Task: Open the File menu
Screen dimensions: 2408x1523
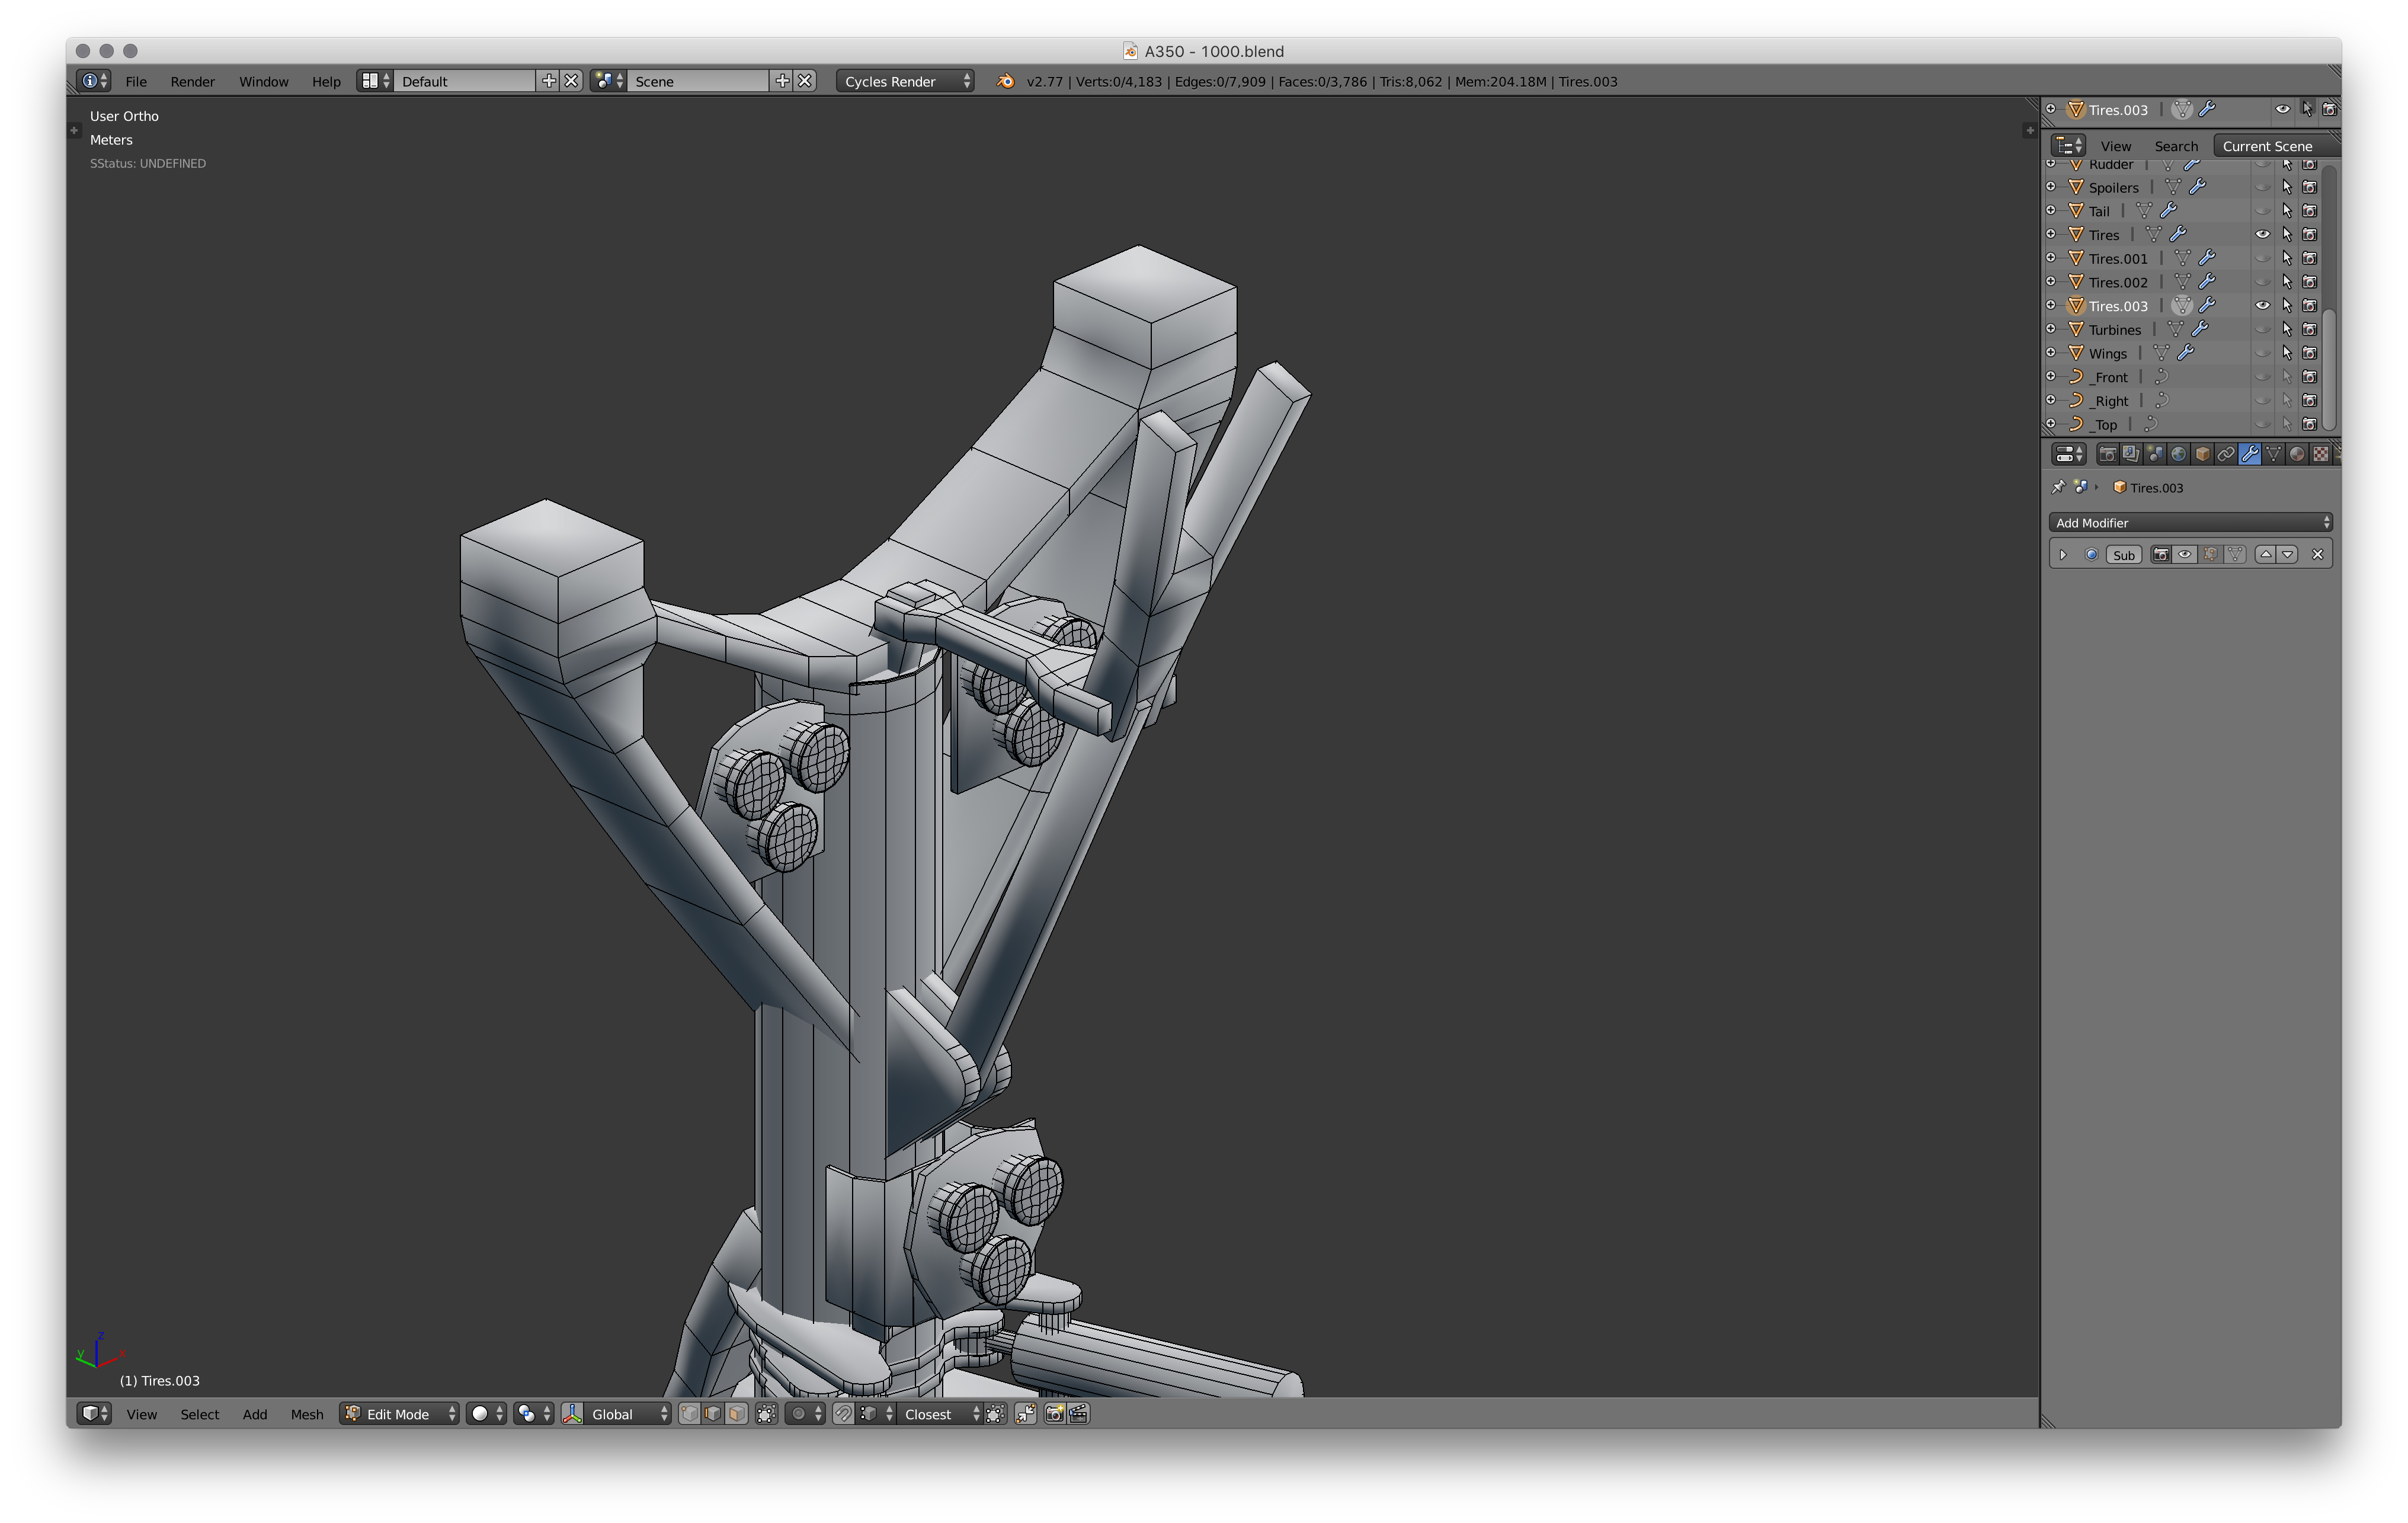Action: (x=136, y=81)
